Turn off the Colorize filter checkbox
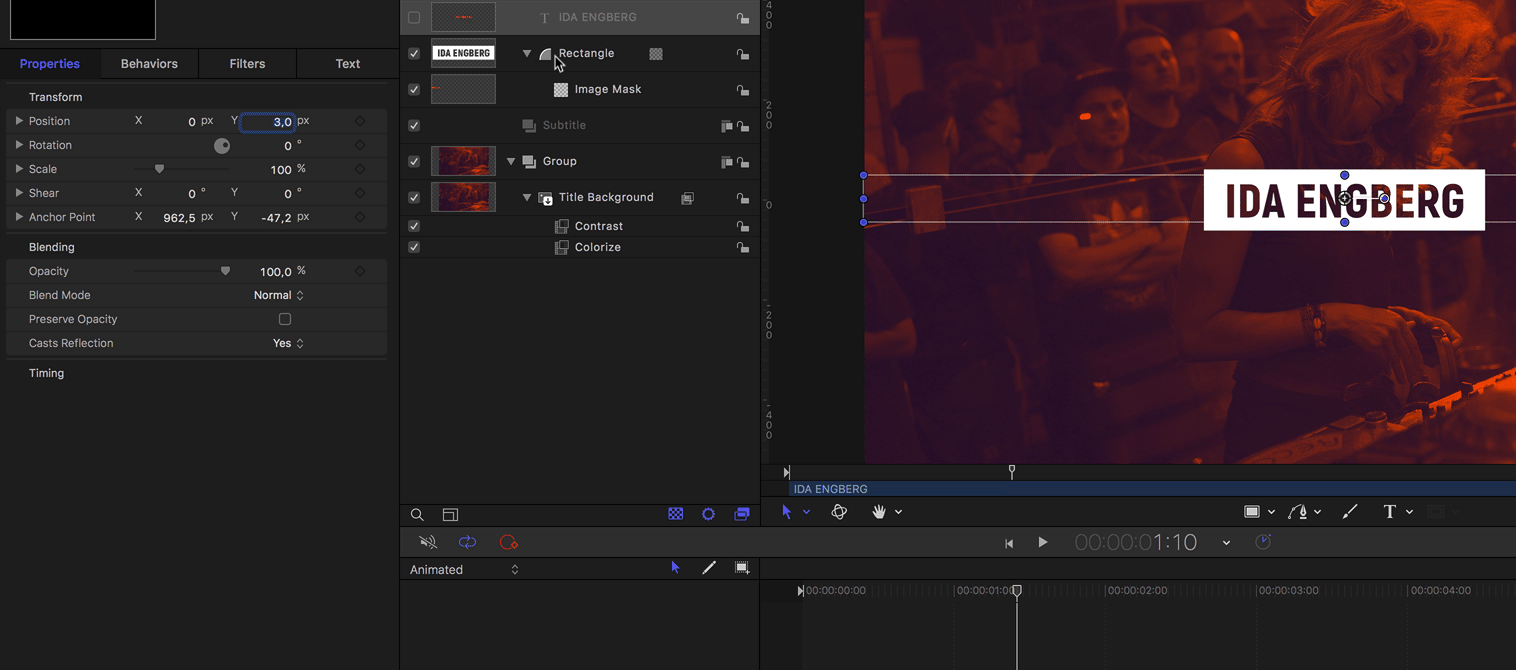The image size is (1516, 670). point(414,247)
